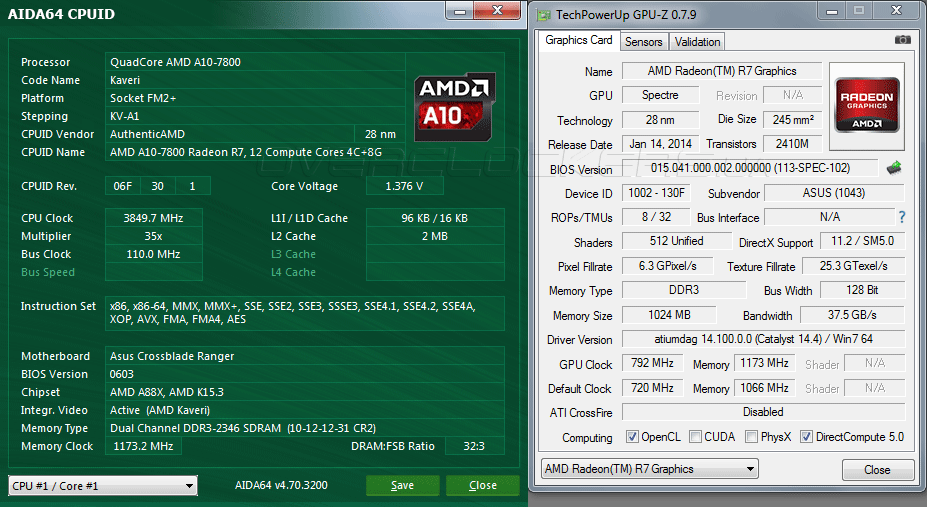Click the GPU Spectre field

[x=660, y=95]
